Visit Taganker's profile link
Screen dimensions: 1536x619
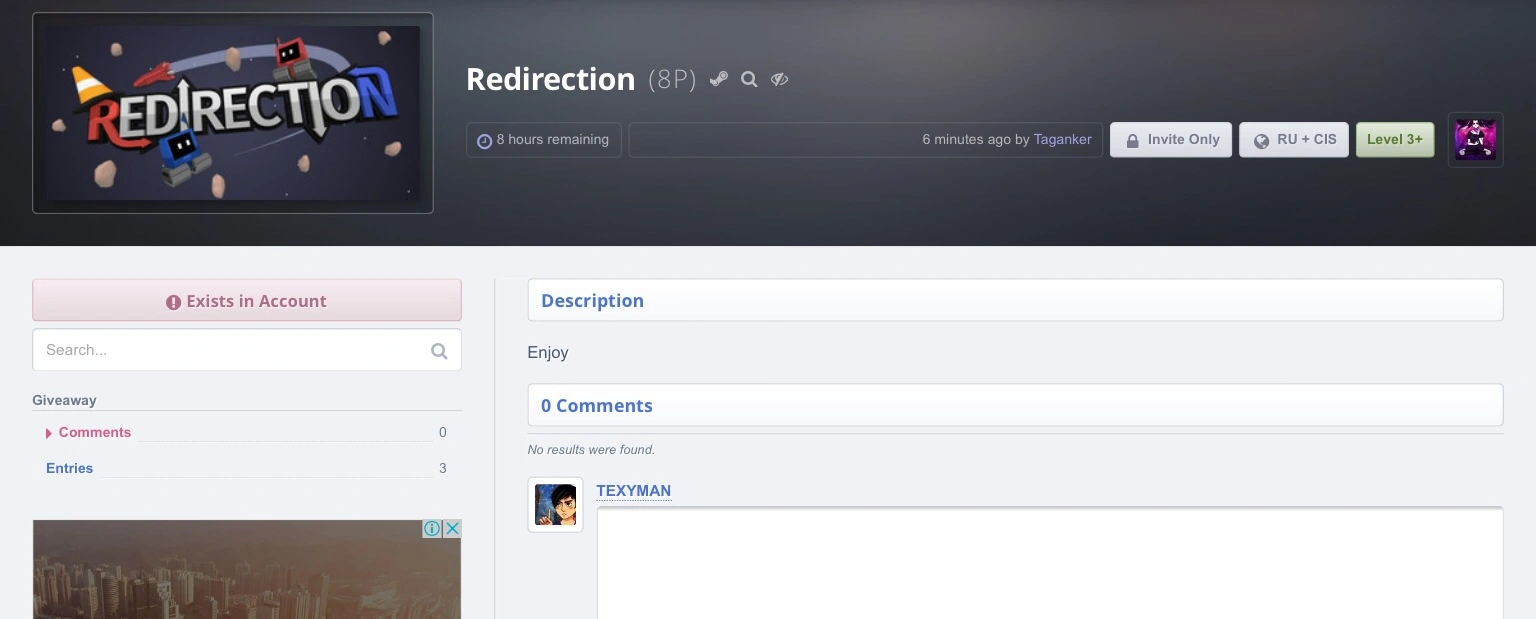point(1062,140)
